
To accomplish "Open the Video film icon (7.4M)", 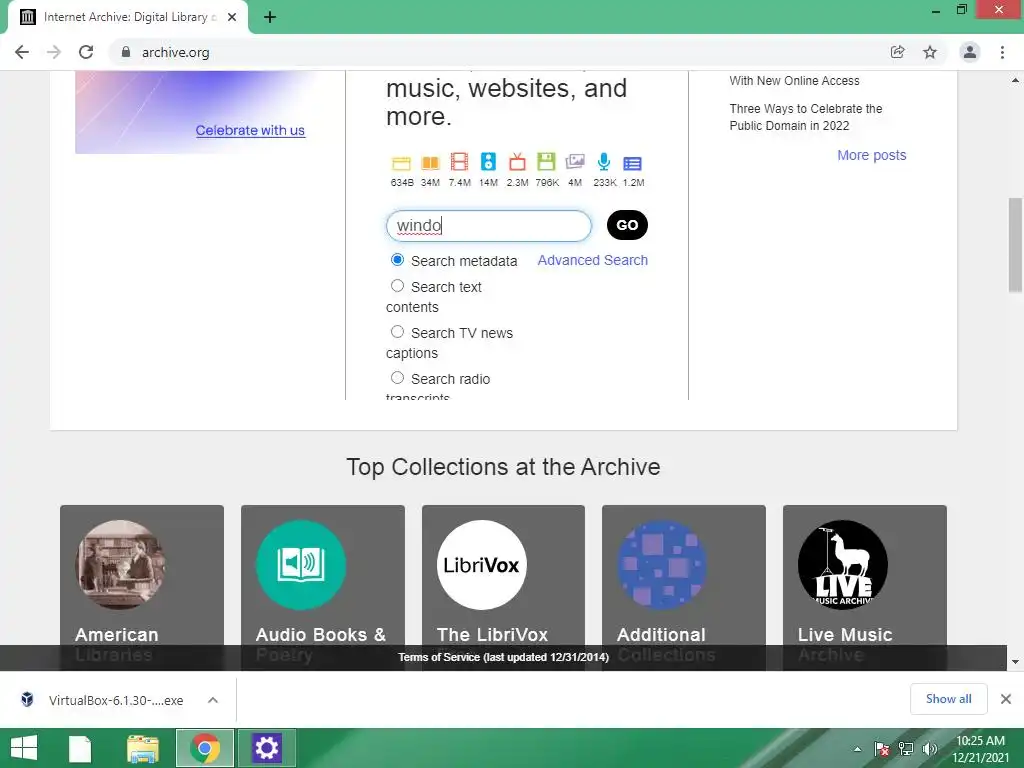I will click(x=459, y=162).
